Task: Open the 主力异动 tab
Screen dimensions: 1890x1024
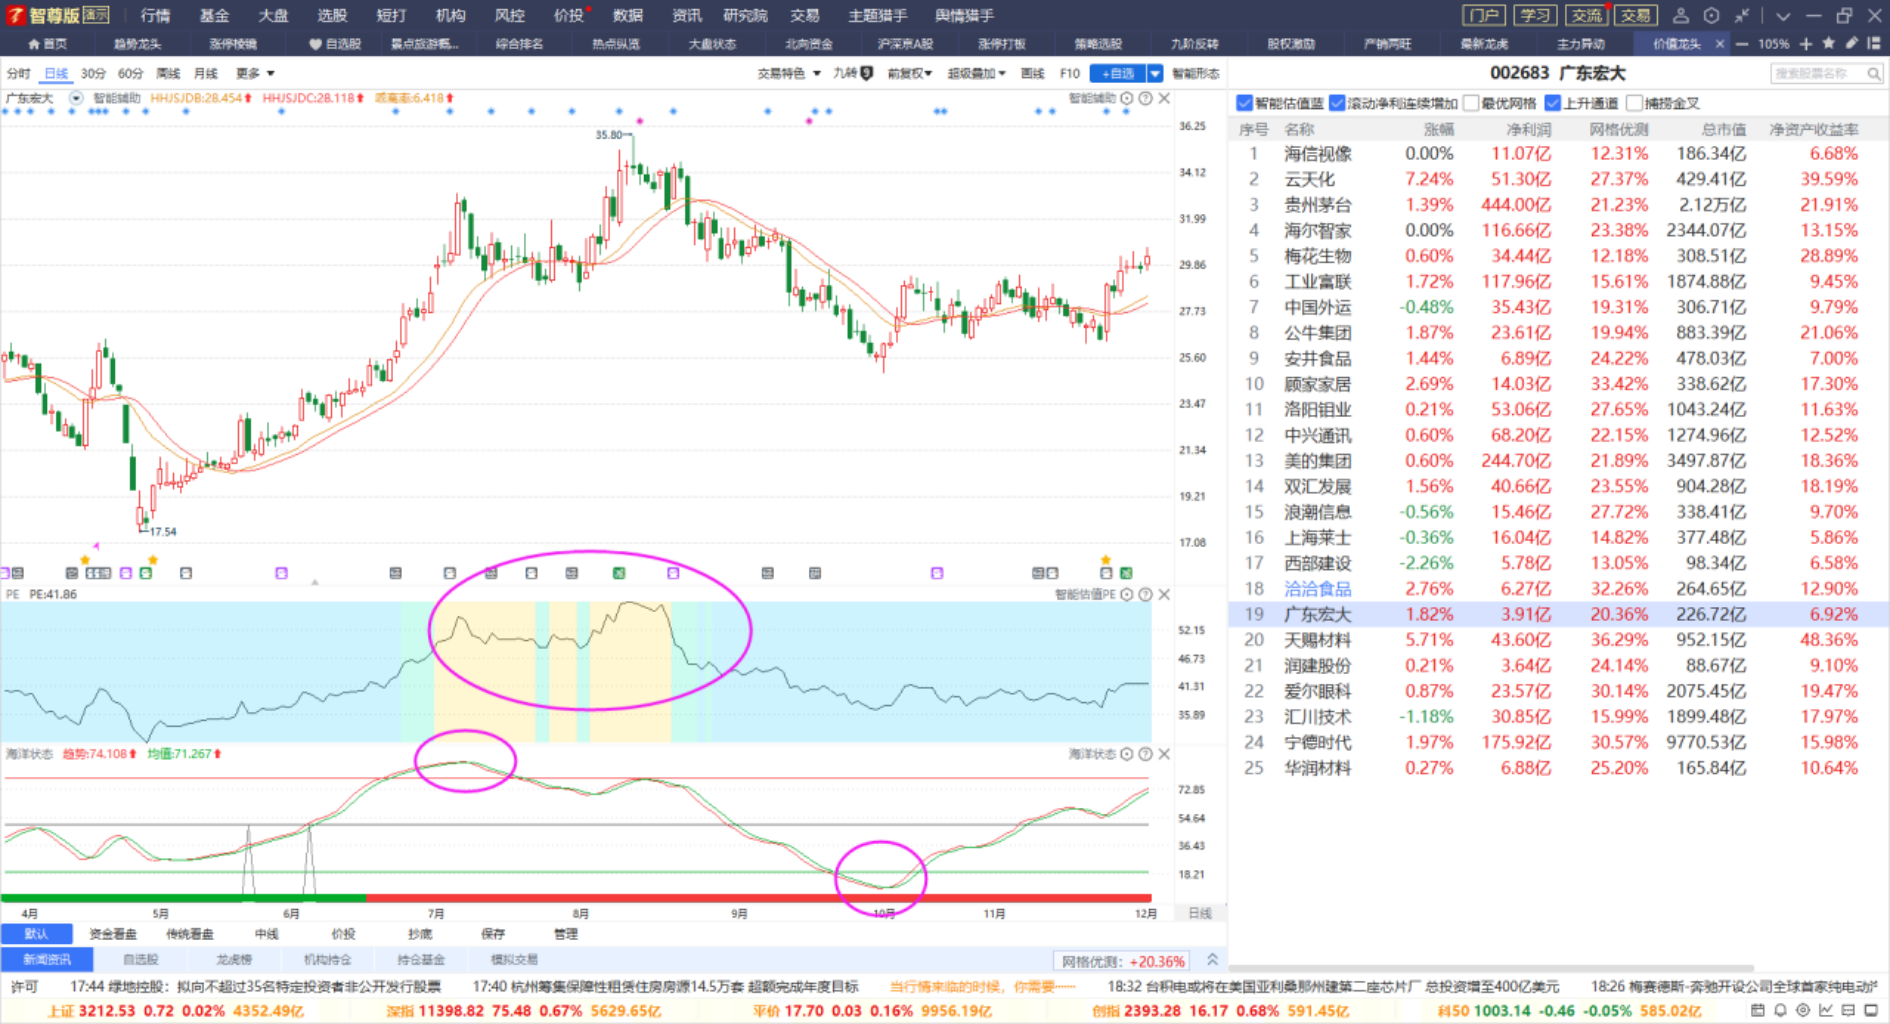Action: (1581, 44)
